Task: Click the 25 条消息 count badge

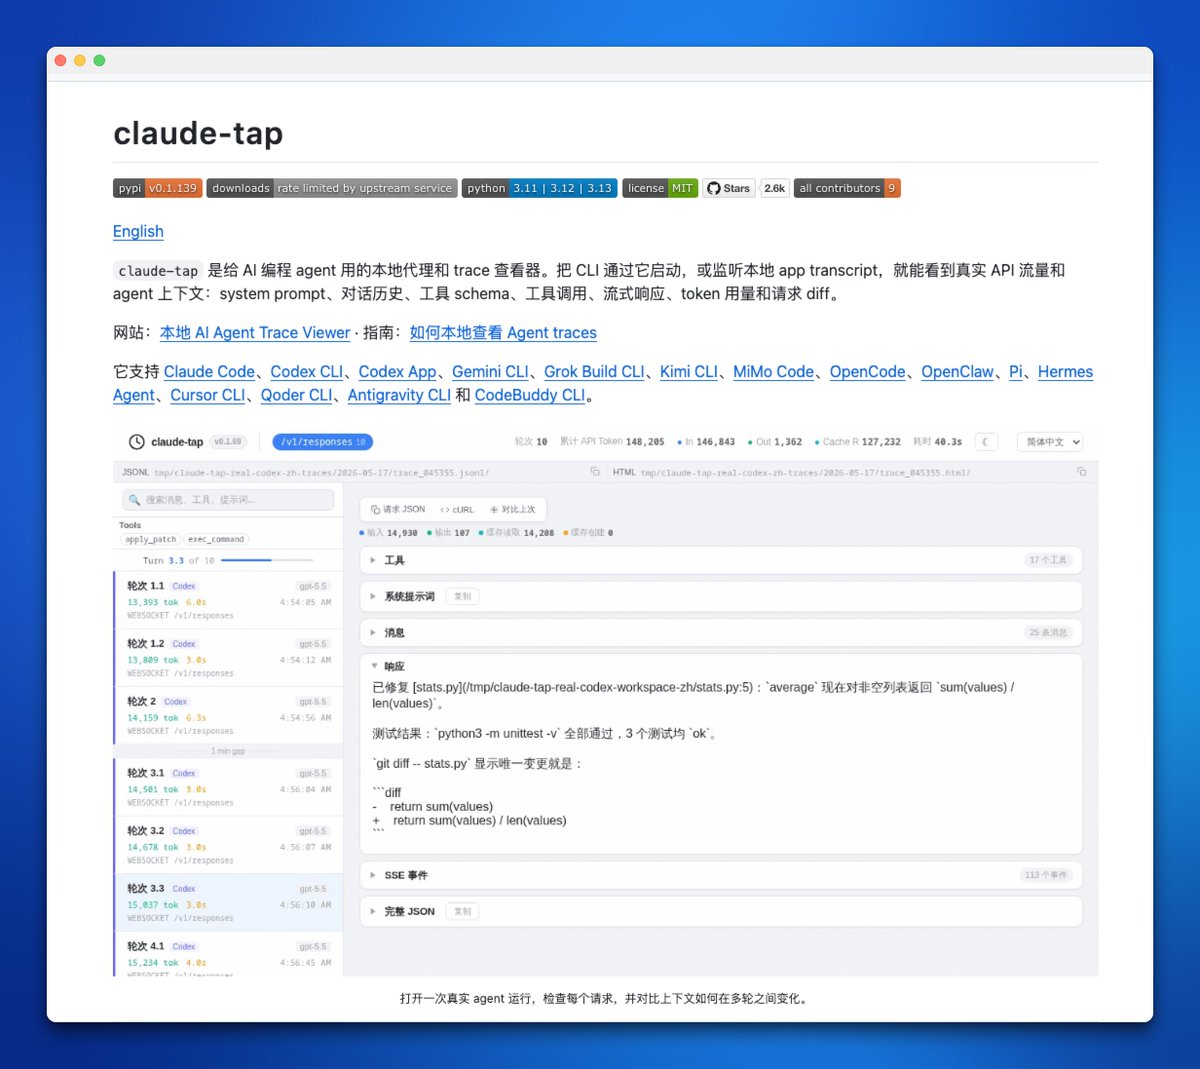Action: pyautogui.click(x=1048, y=633)
